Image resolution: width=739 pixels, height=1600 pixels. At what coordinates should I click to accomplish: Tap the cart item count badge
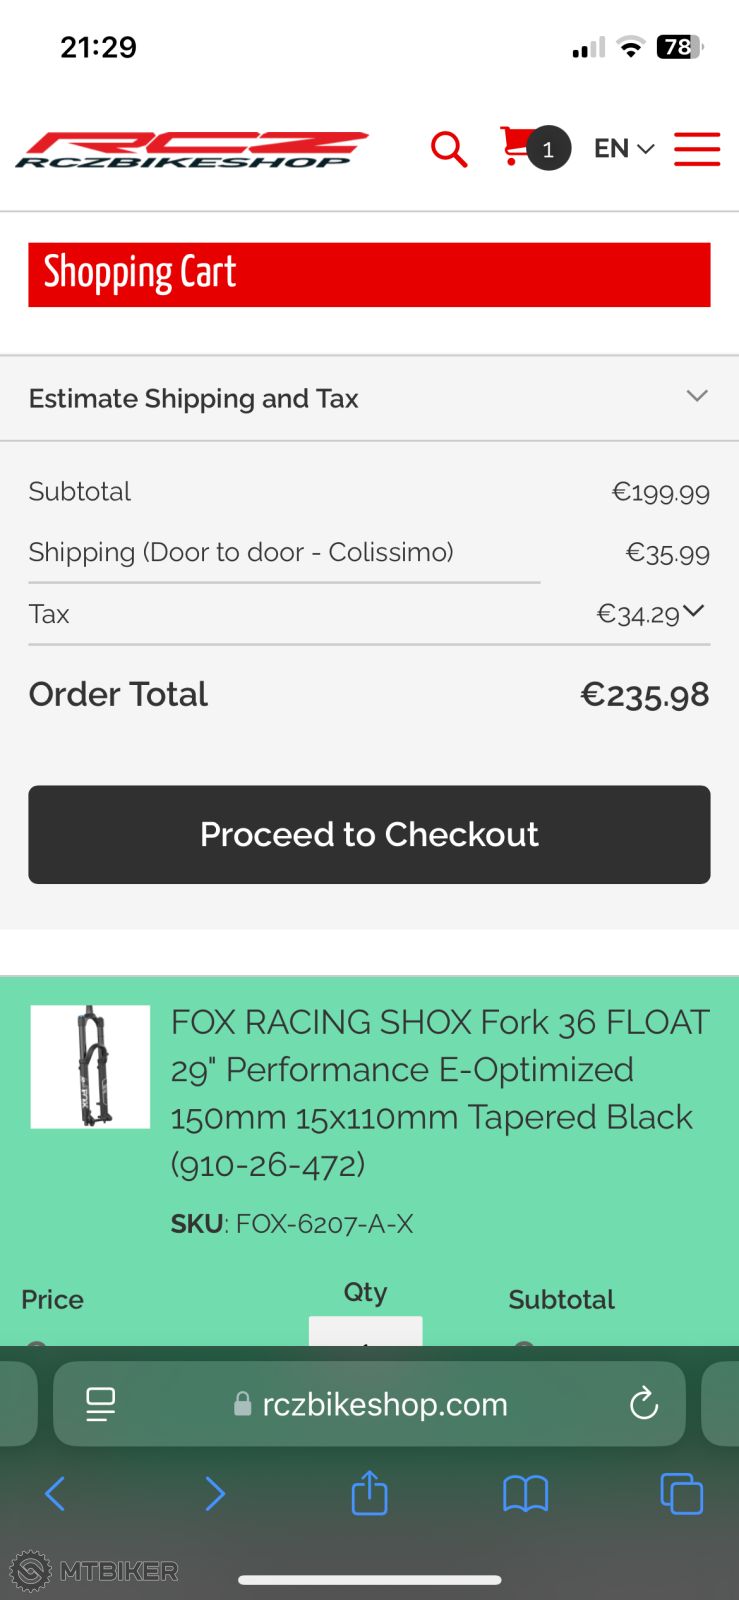[x=548, y=149]
